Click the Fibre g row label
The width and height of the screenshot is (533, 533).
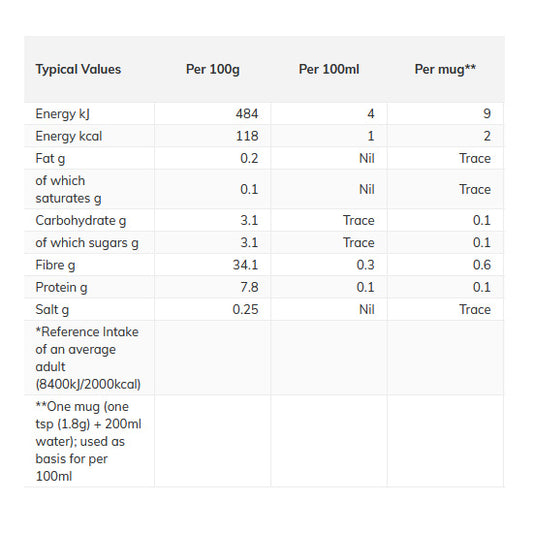[55, 265]
